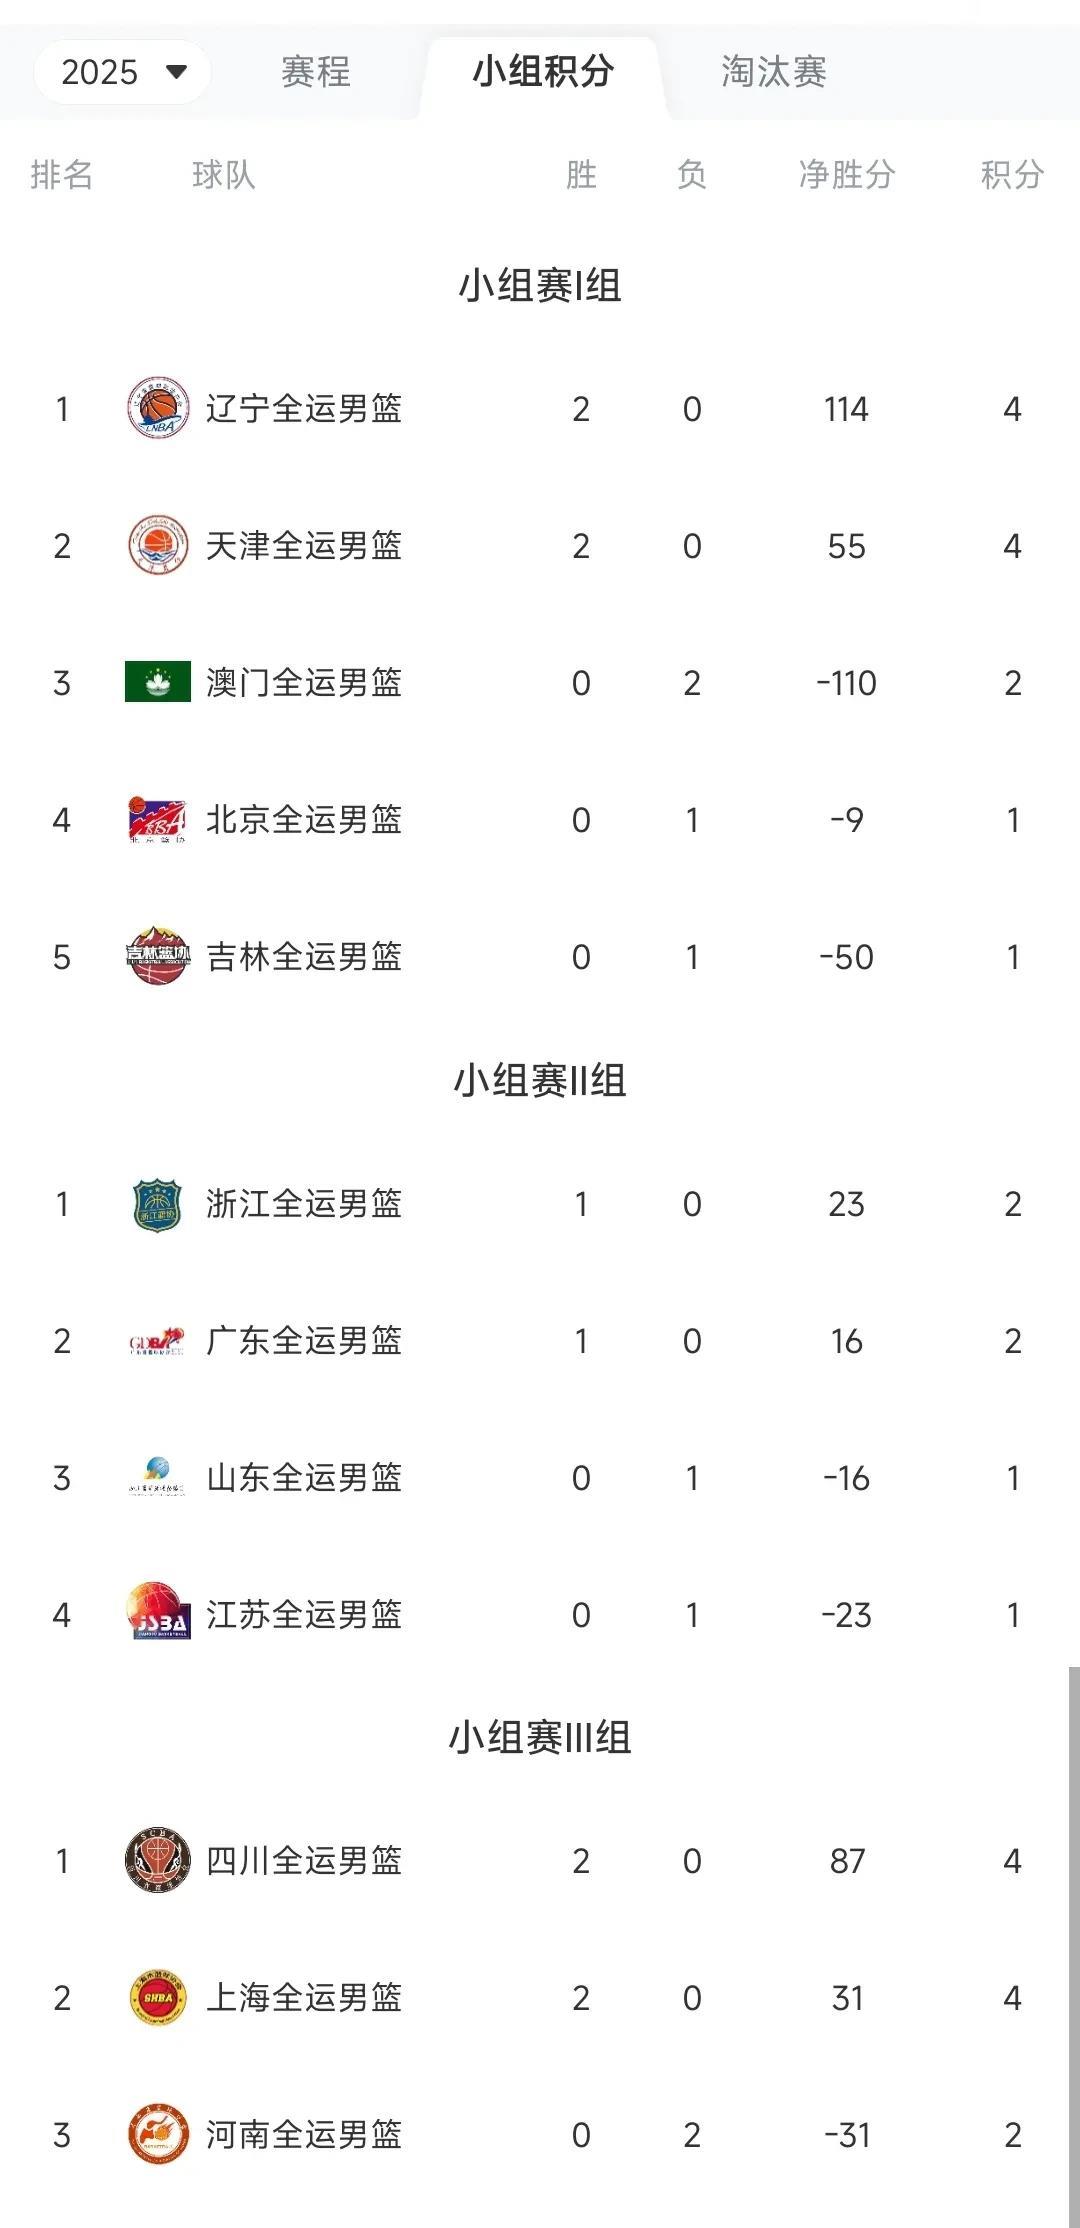Open the 河南全运男篮 team name link
This screenshot has width=1080, height=2228.
(x=304, y=2135)
